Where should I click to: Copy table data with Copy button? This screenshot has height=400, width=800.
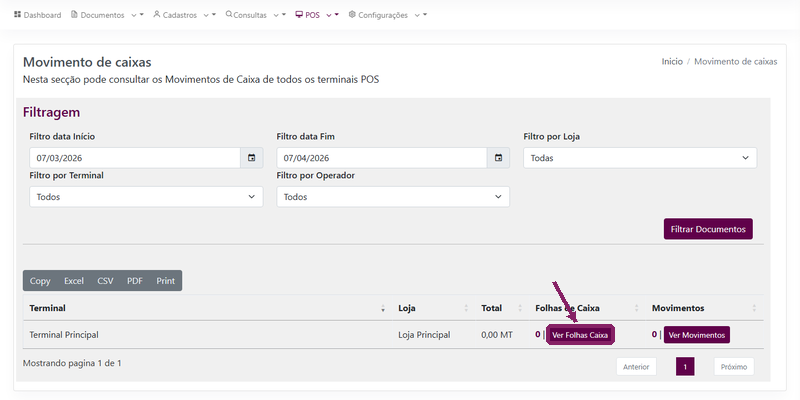(x=40, y=281)
